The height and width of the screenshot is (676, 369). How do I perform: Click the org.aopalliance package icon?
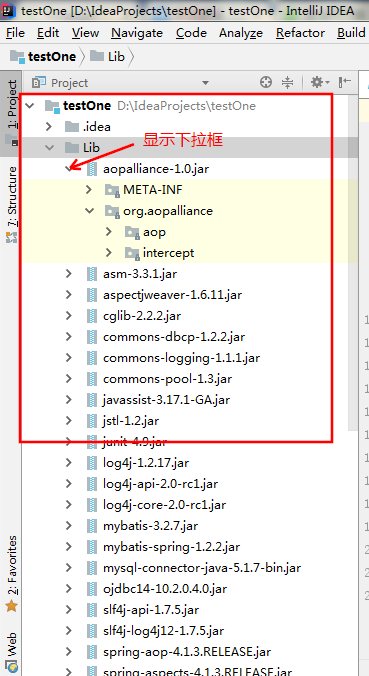click(112, 211)
